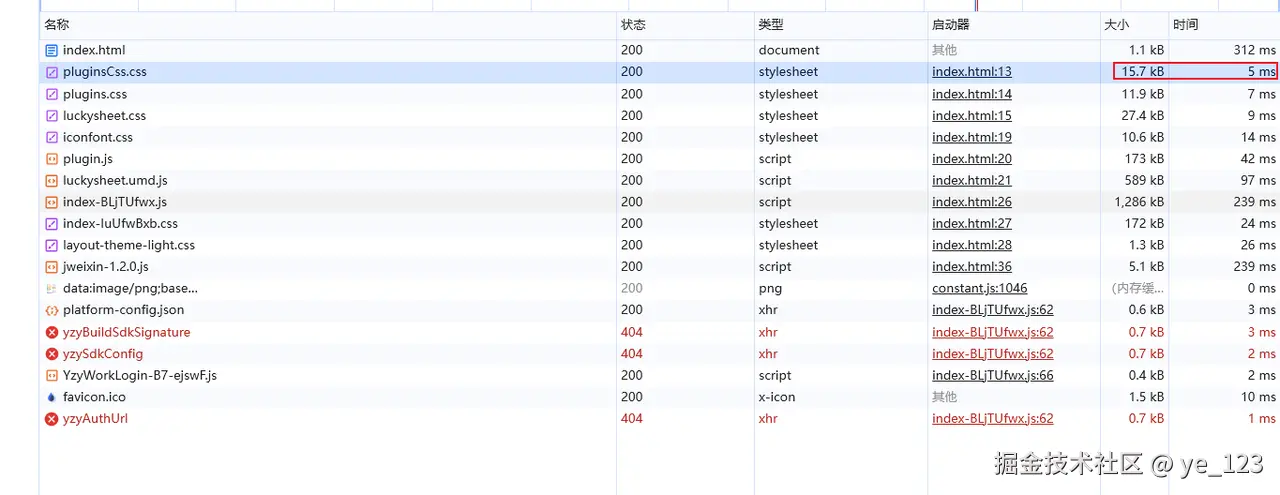Select the failed yzySdkConfig request name
This screenshot has width=1280, height=495.
click(x=103, y=354)
